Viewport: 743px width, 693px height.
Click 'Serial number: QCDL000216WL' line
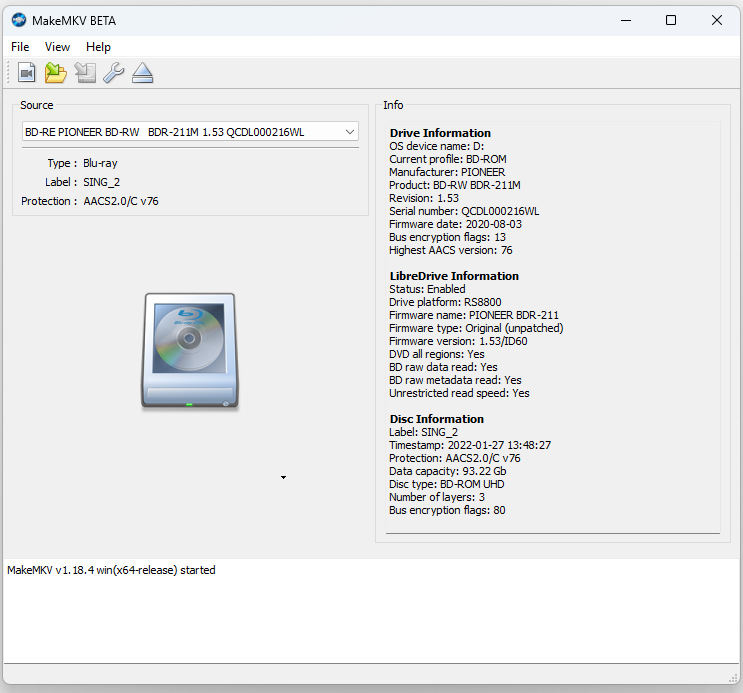[464, 211]
